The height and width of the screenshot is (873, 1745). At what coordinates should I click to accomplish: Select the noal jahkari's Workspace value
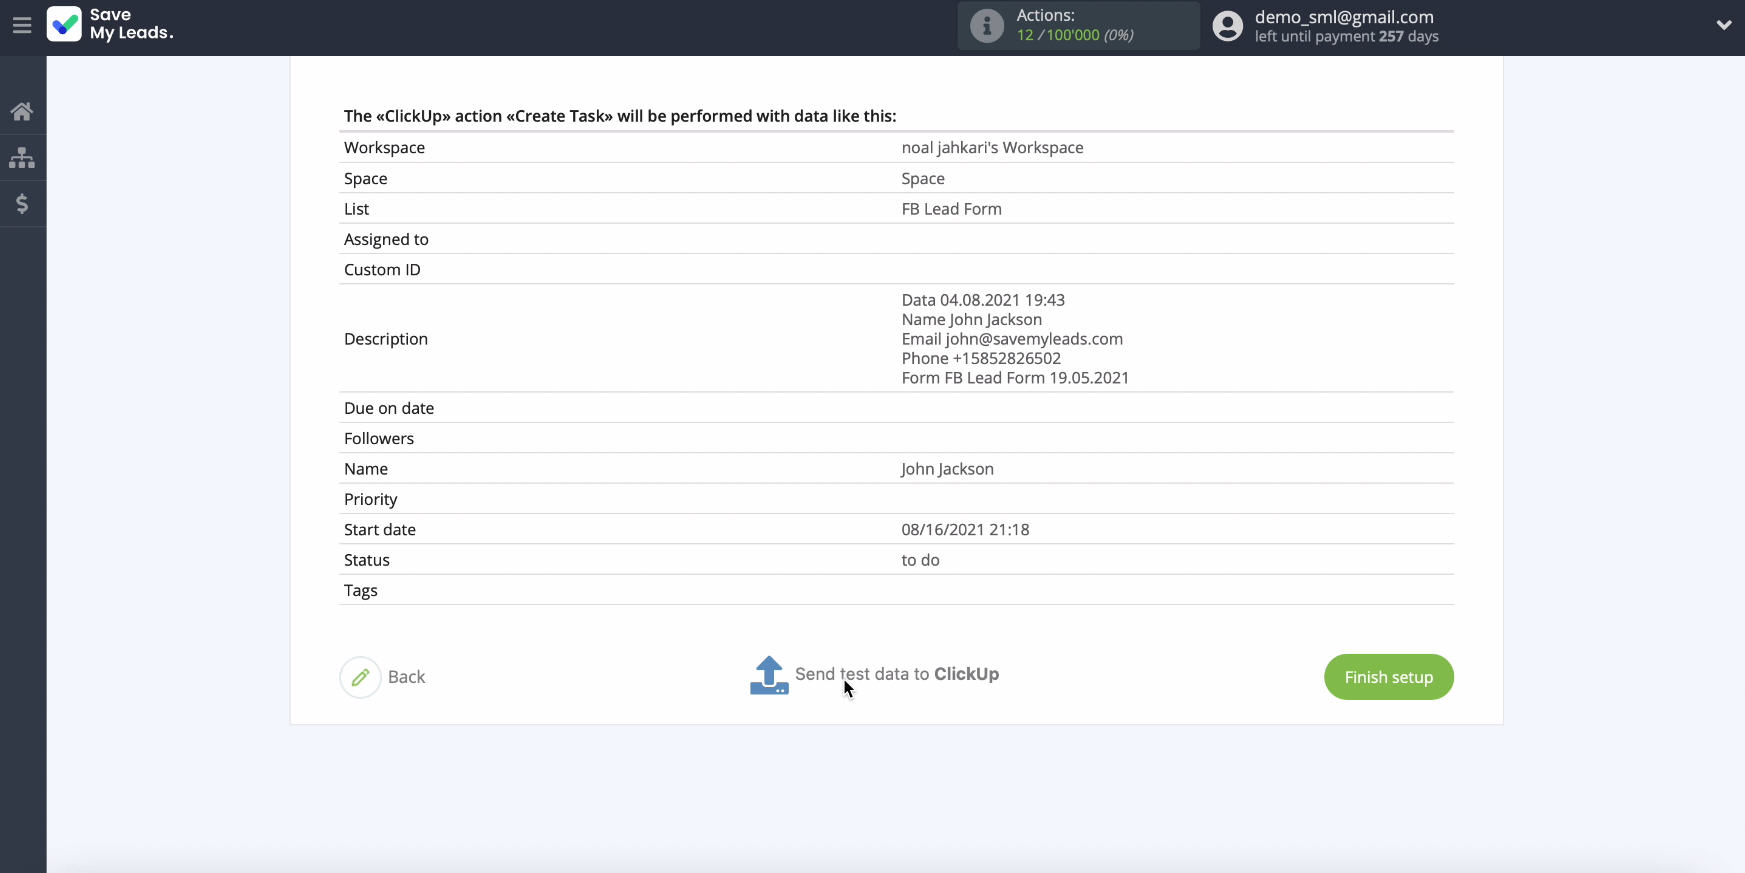[992, 147]
